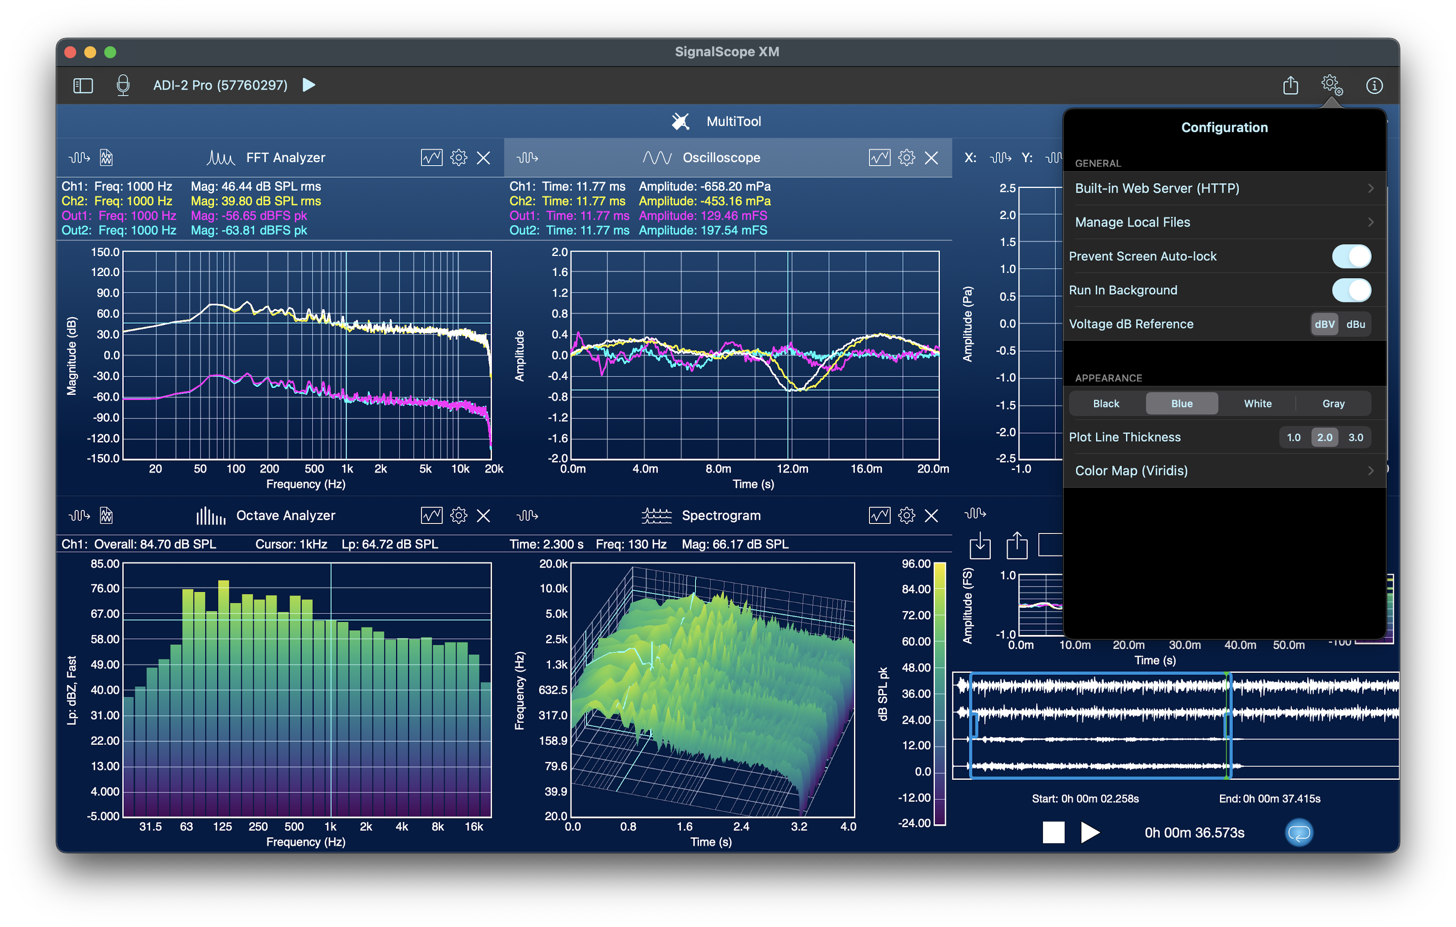This screenshot has height=927, width=1456.
Task: Click the import file download icon
Action: tap(981, 545)
